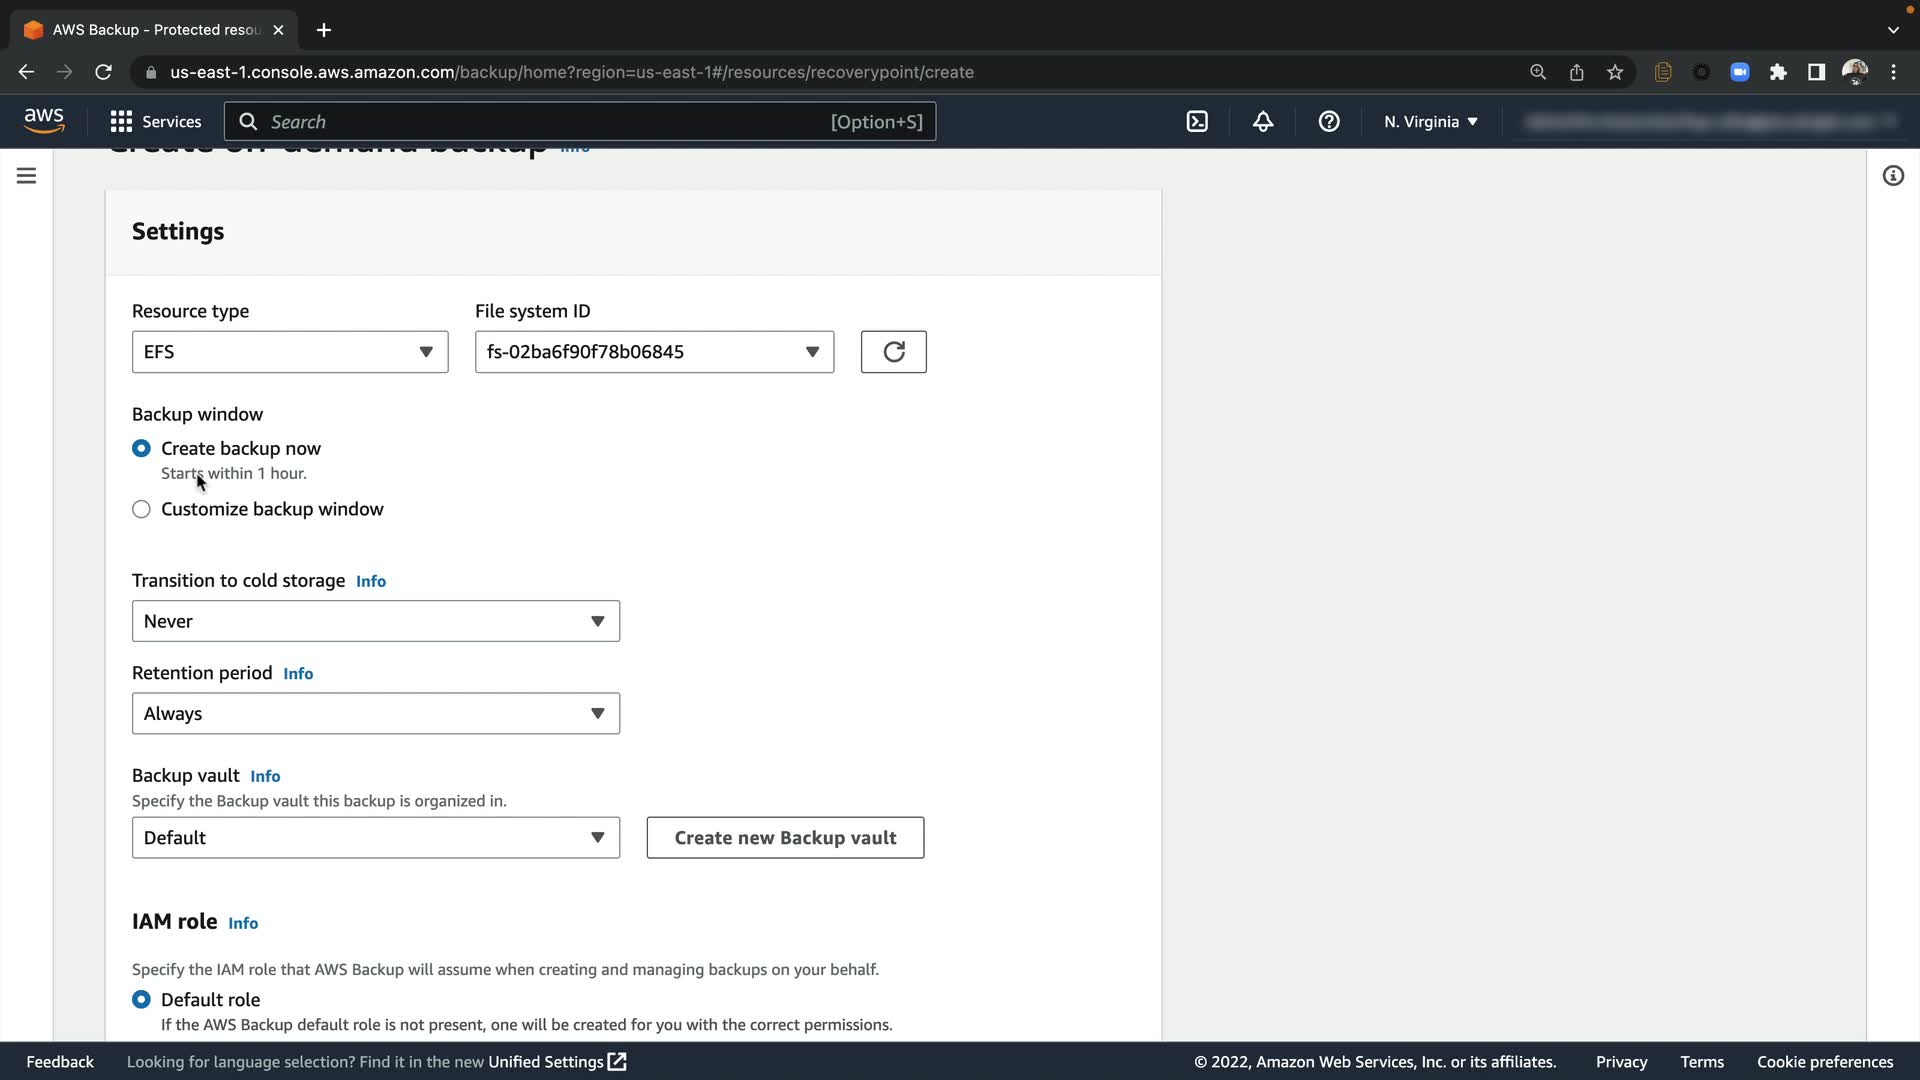The image size is (1920, 1080).
Task: Open the AWS support help icon
Action: tap(1329, 122)
